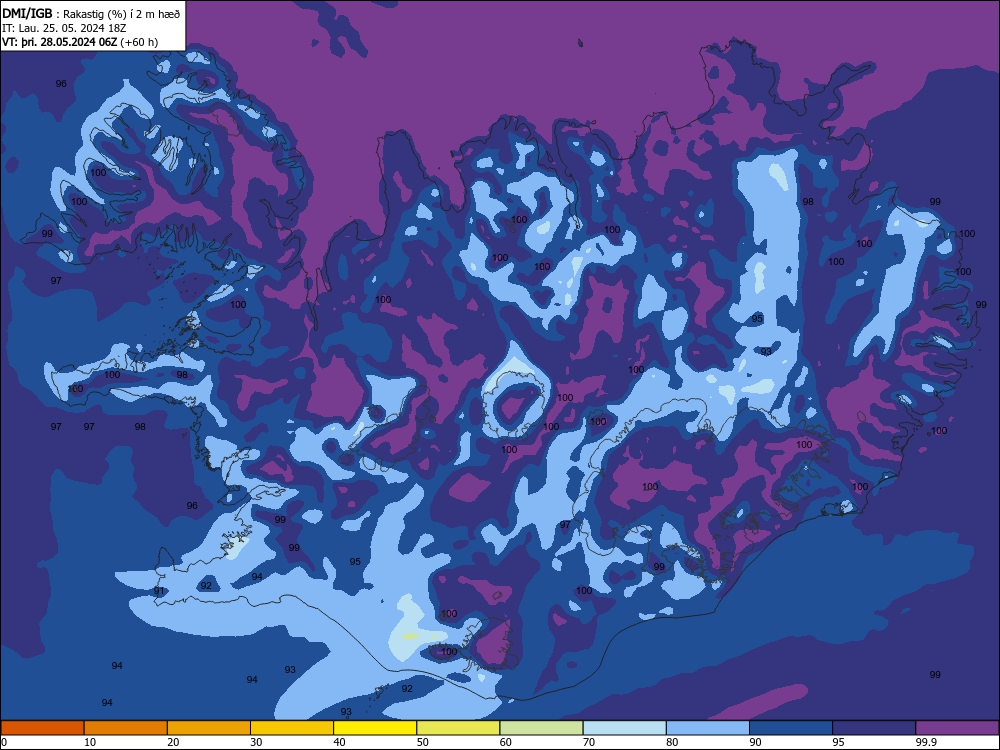Select the 'VT: þri. 28.05.2024 06Z' text
Screen dimensions: 1000x750
click(x=59, y=42)
